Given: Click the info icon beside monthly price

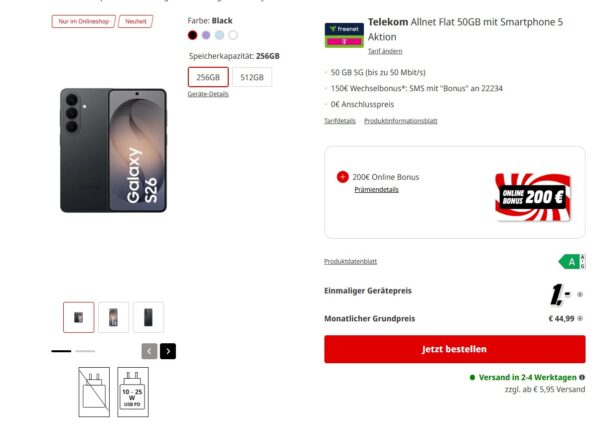Looking at the screenshot, I should click(x=580, y=318).
